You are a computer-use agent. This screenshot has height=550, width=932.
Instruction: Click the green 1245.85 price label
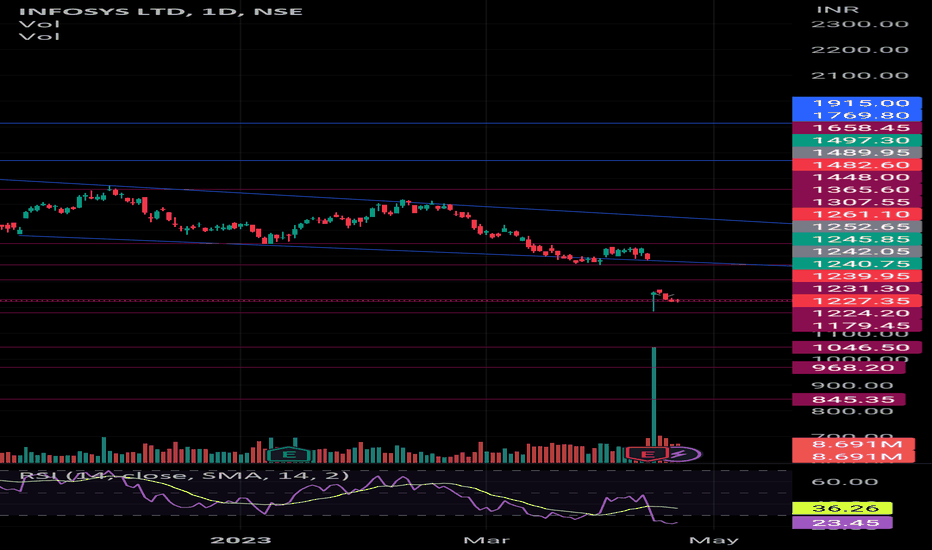(857, 240)
